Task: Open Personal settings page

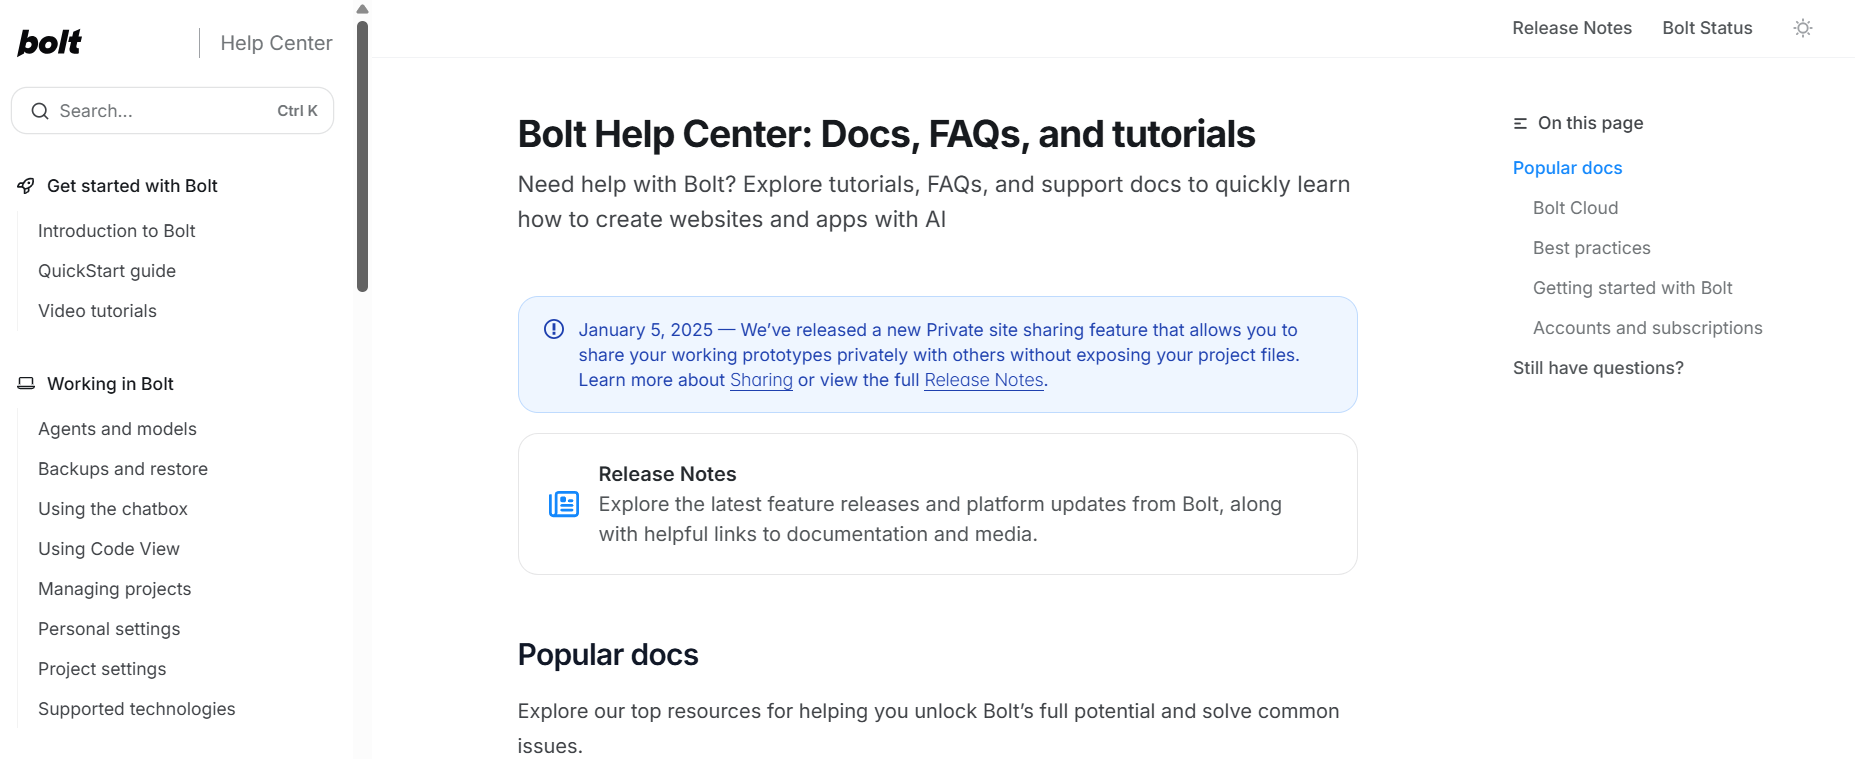Action: click(x=109, y=629)
